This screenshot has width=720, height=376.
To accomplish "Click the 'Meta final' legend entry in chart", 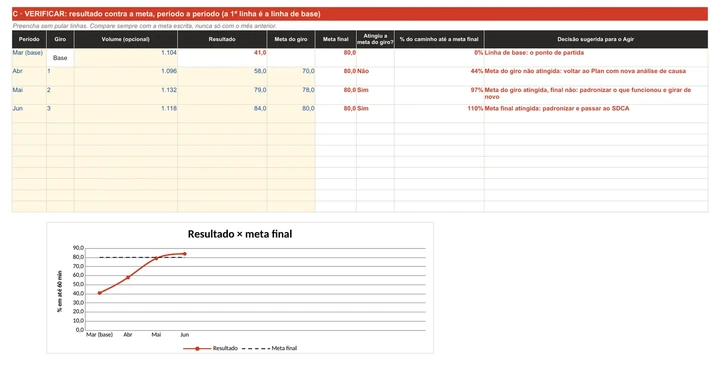I will coord(270,348).
